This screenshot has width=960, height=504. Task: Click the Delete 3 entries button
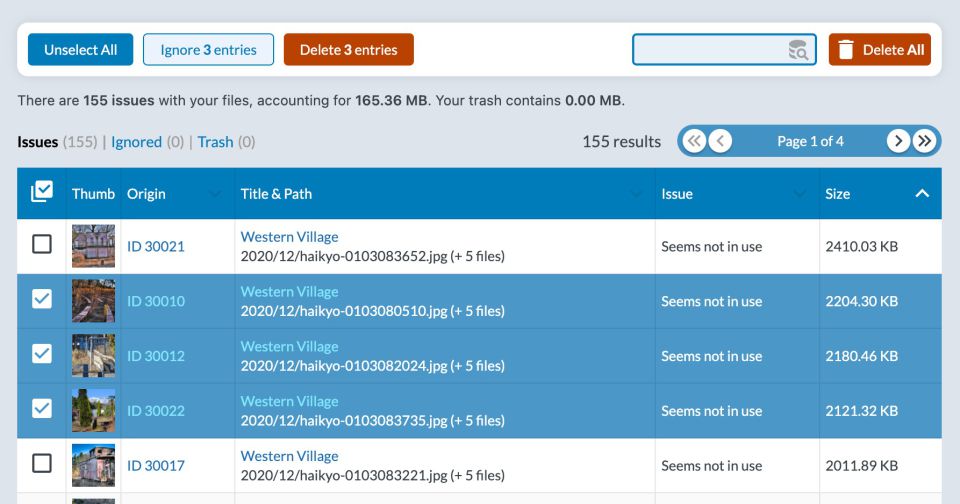click(348, 50)
